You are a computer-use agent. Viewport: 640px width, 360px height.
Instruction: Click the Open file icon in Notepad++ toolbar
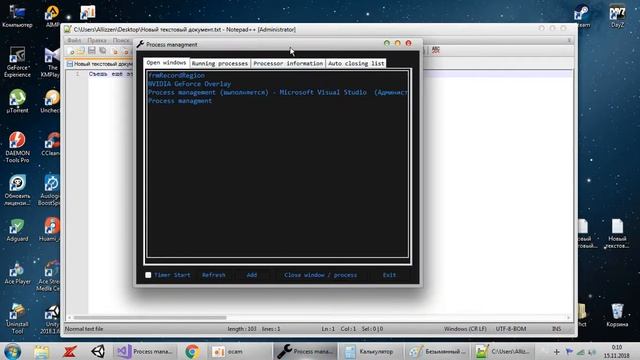tap(81, 51)
